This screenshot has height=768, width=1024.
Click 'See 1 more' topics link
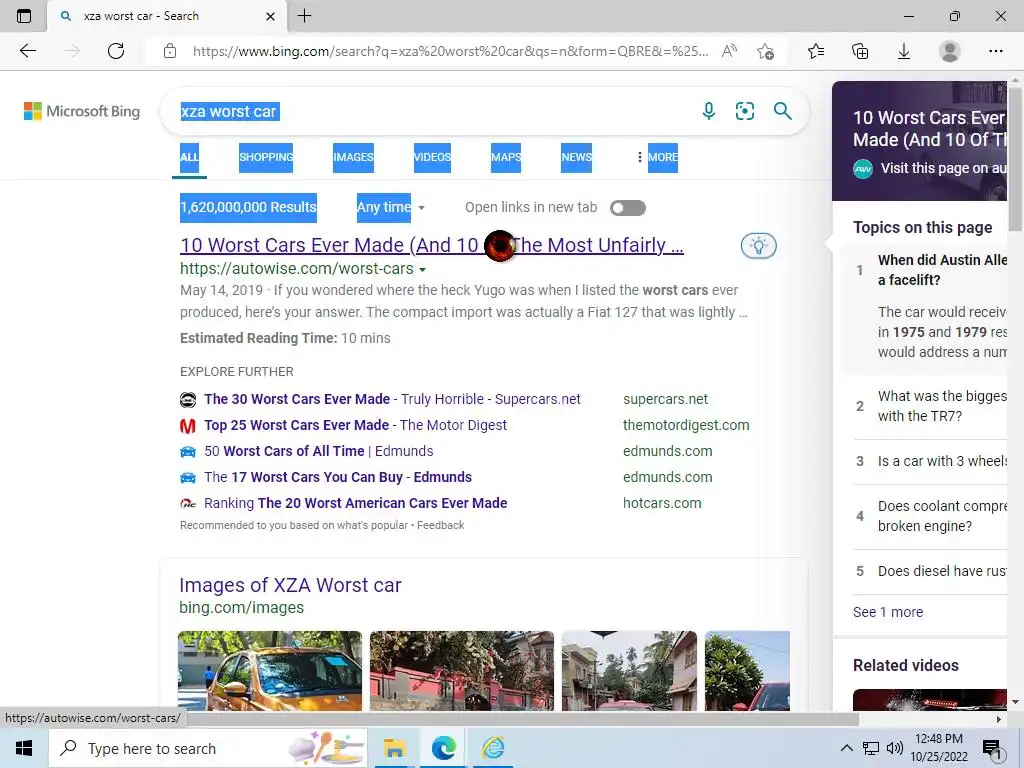(x=888, y=612)
